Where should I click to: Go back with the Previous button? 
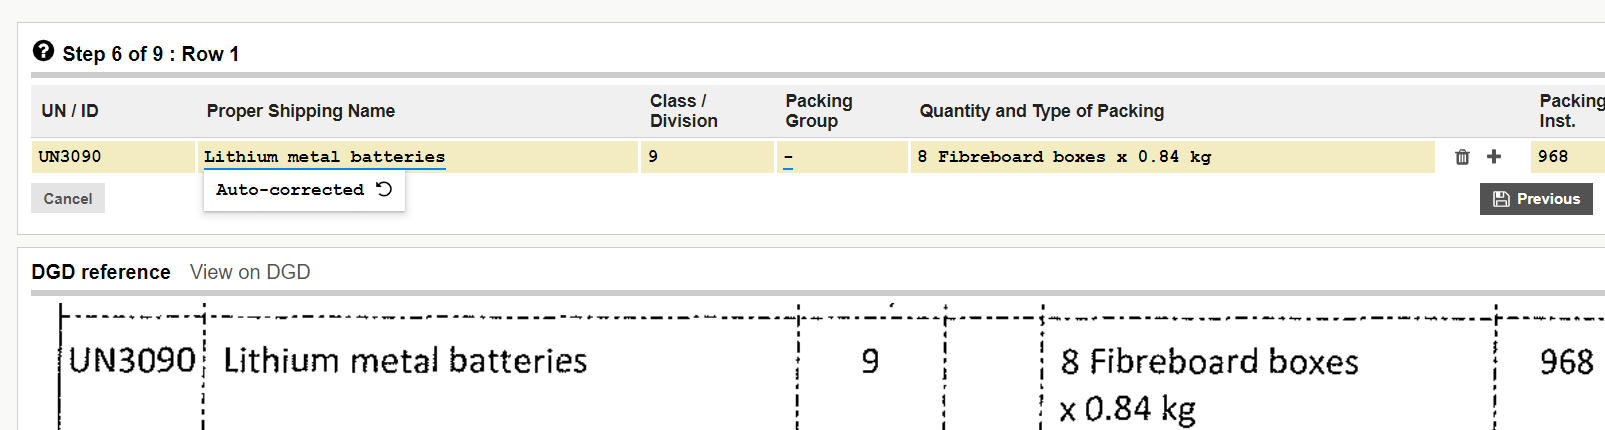[x=1536, y=198]
